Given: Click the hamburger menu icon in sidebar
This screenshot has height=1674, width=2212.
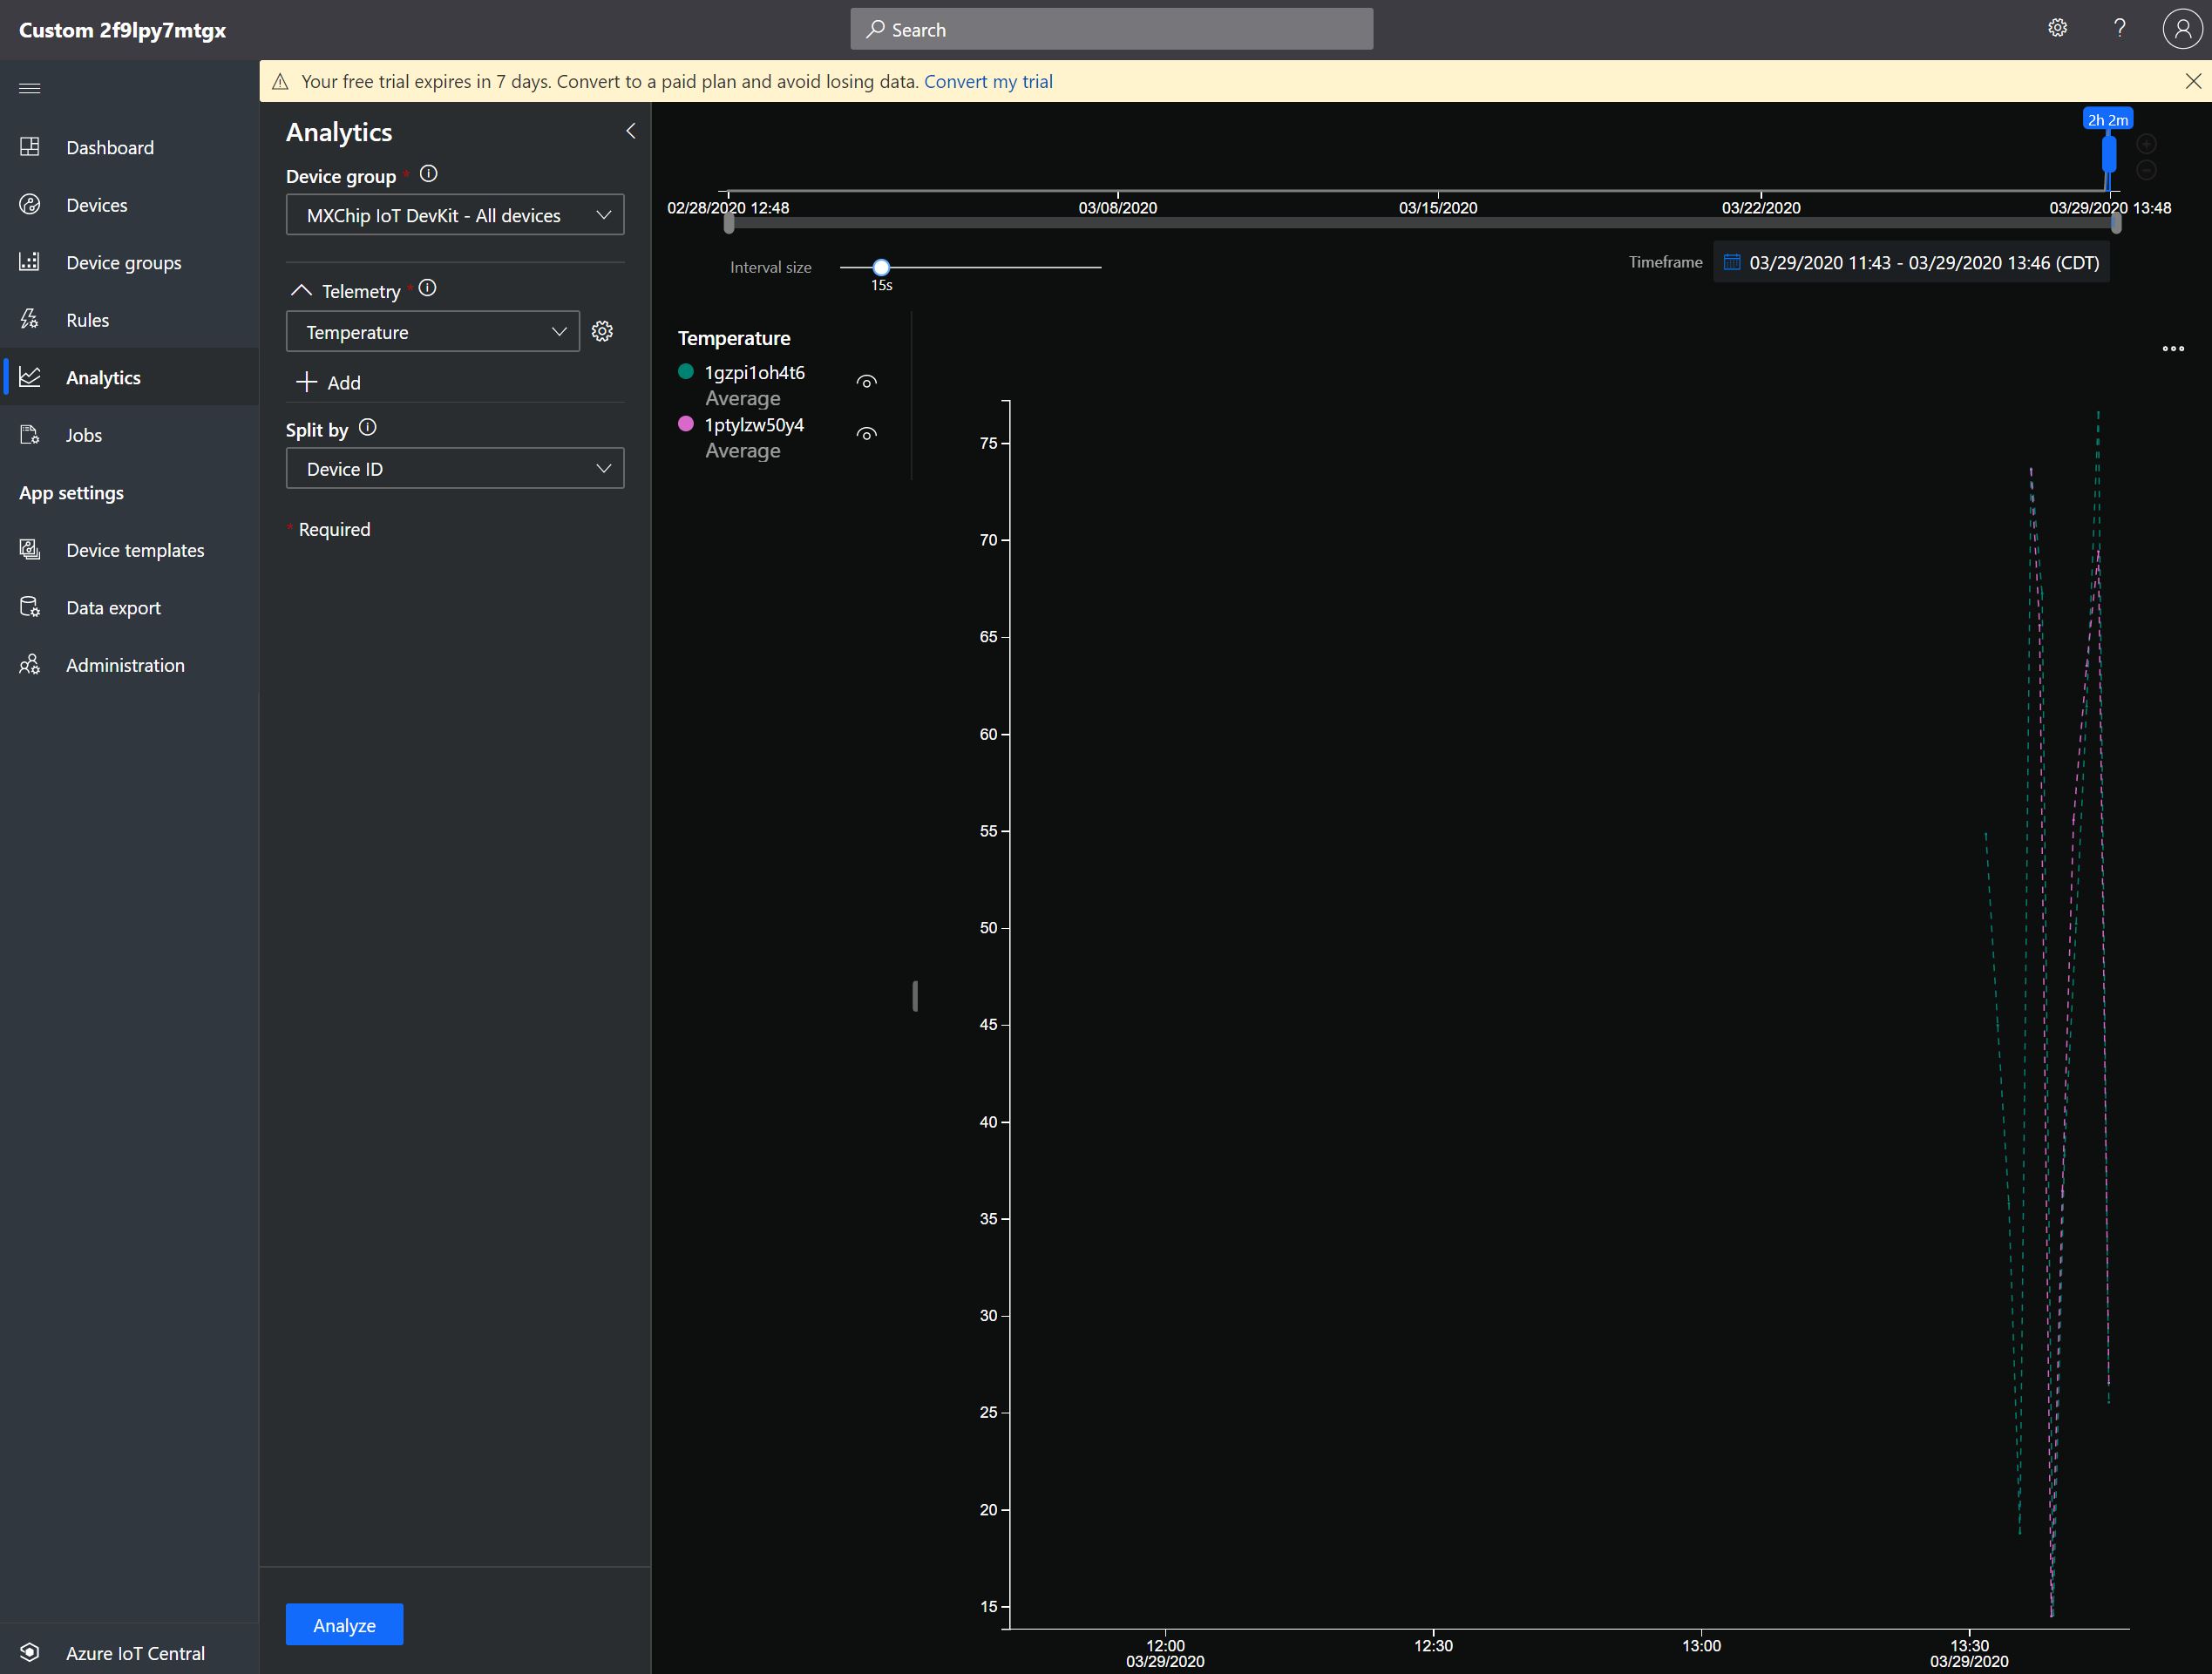Looking at the screenshot, I should [30, 88].
